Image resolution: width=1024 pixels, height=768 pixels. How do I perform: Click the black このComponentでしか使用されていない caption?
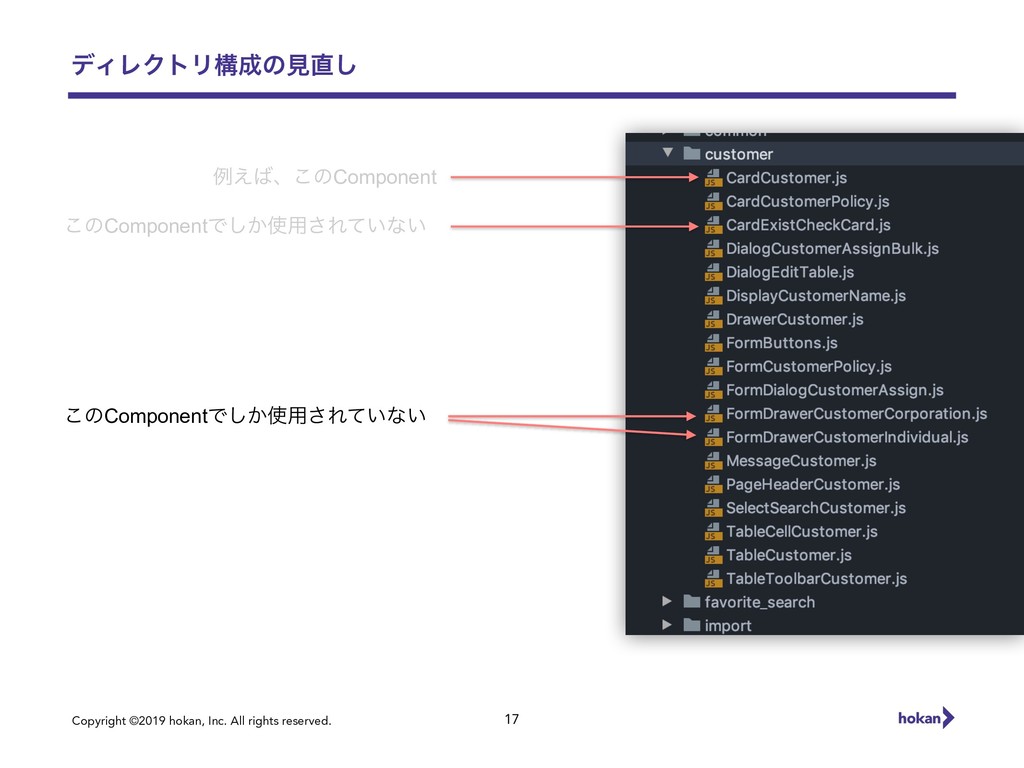pyautogui.click(x=246, y=415)
